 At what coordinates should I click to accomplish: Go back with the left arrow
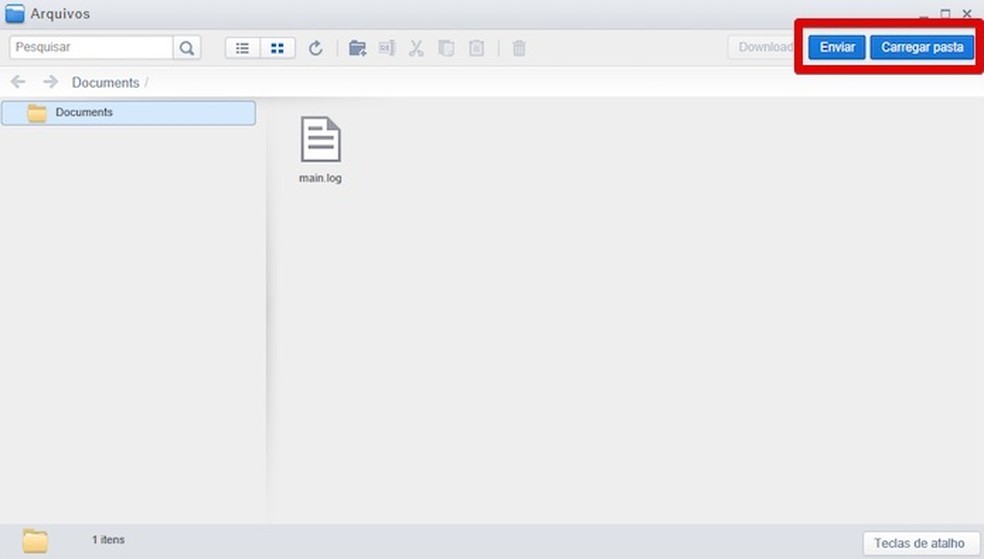18,82
